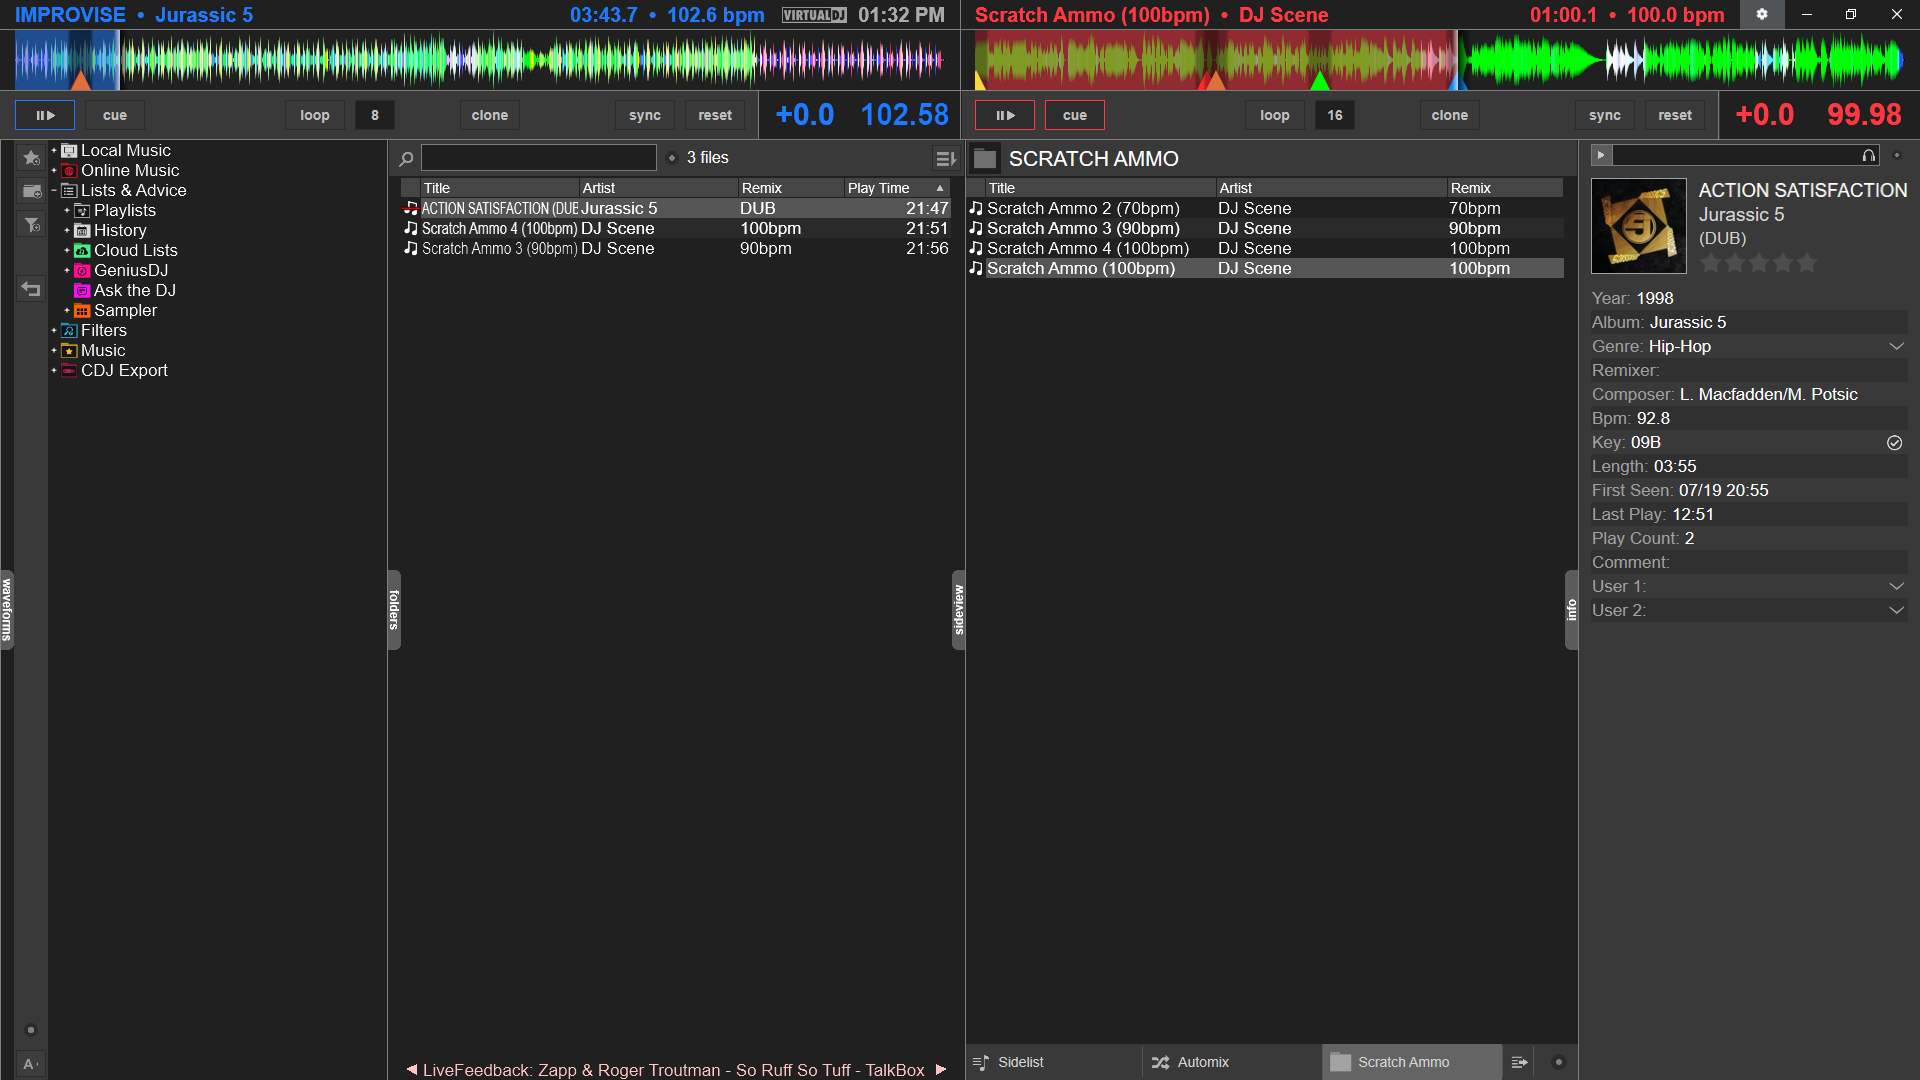This screenshot has width=1920, height=1080.
Task: Click the back arrow icon in the sidebar
Action: point(31,289)
